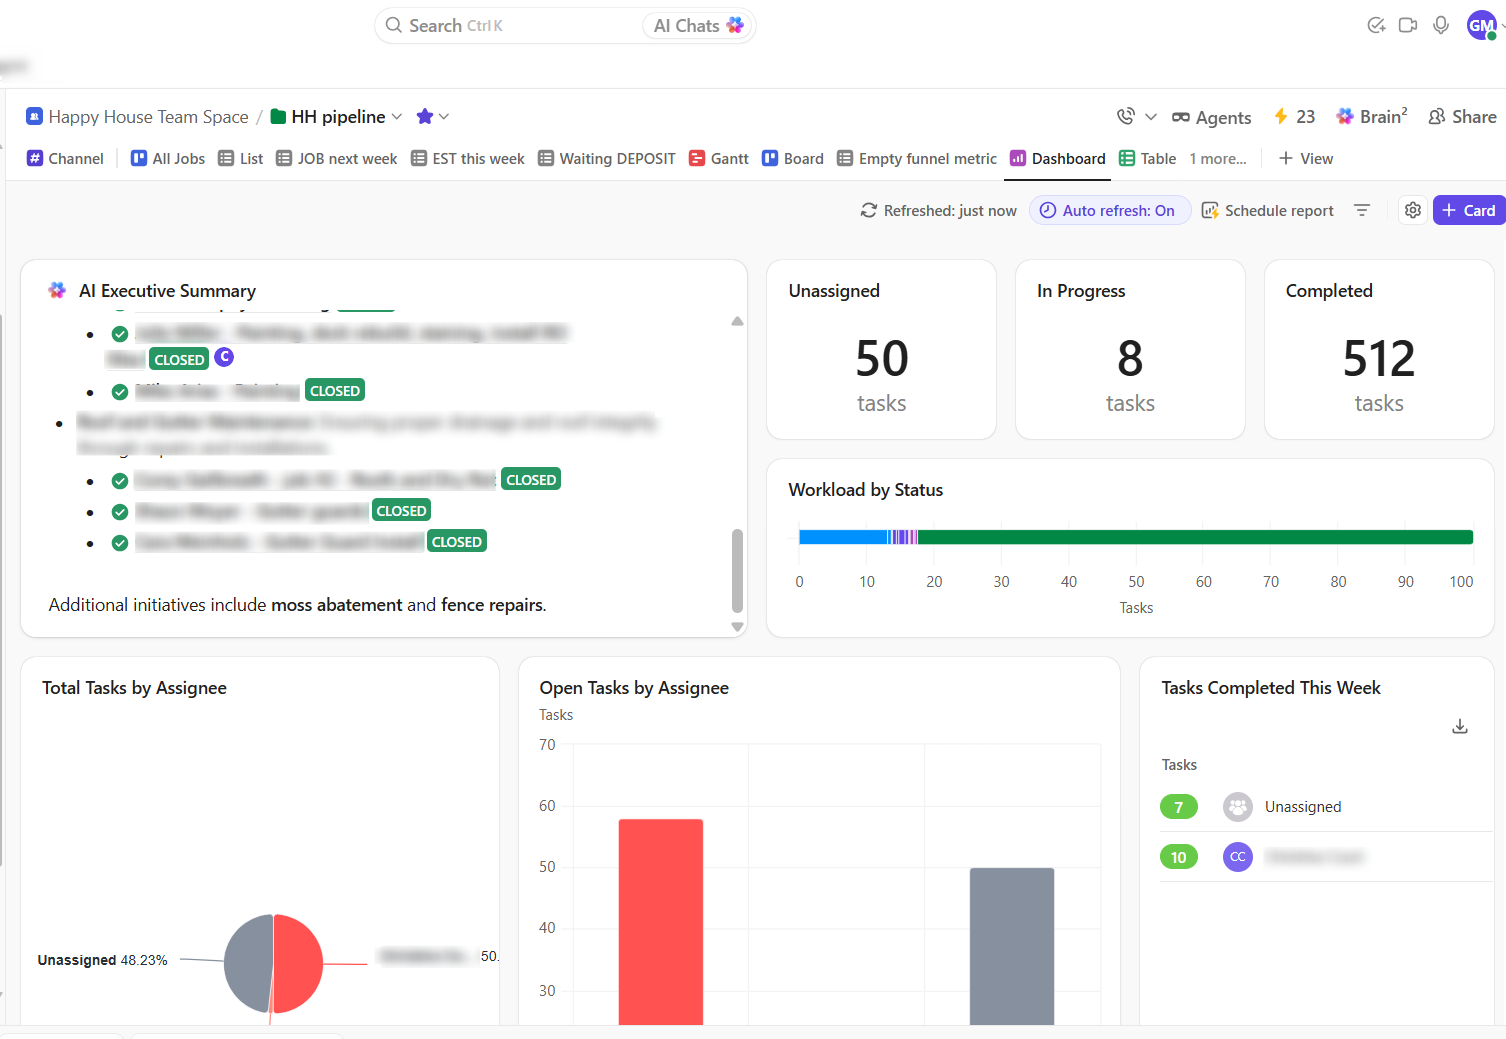This screenshot has width=1506, height=1039.
Task: Click the purple C avatar in summary
Action: coord(224,357)
